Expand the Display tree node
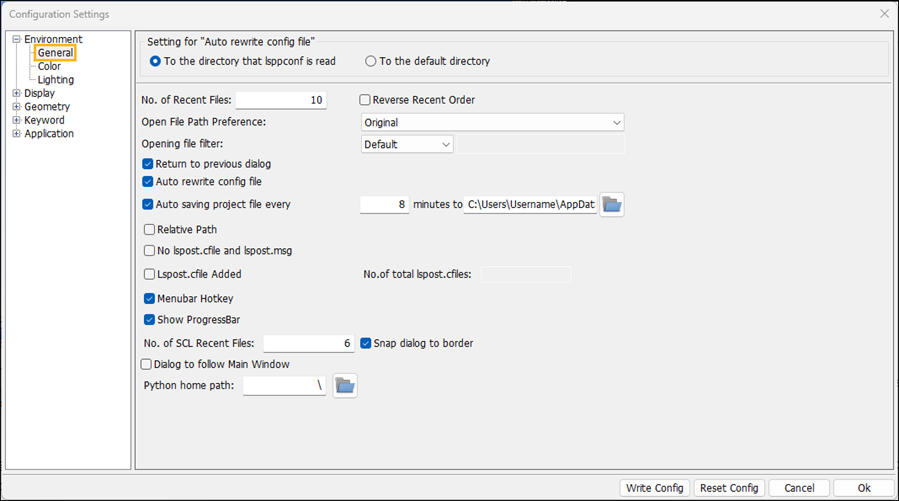The height and width of the screenshot is (501, 899). 16,93
